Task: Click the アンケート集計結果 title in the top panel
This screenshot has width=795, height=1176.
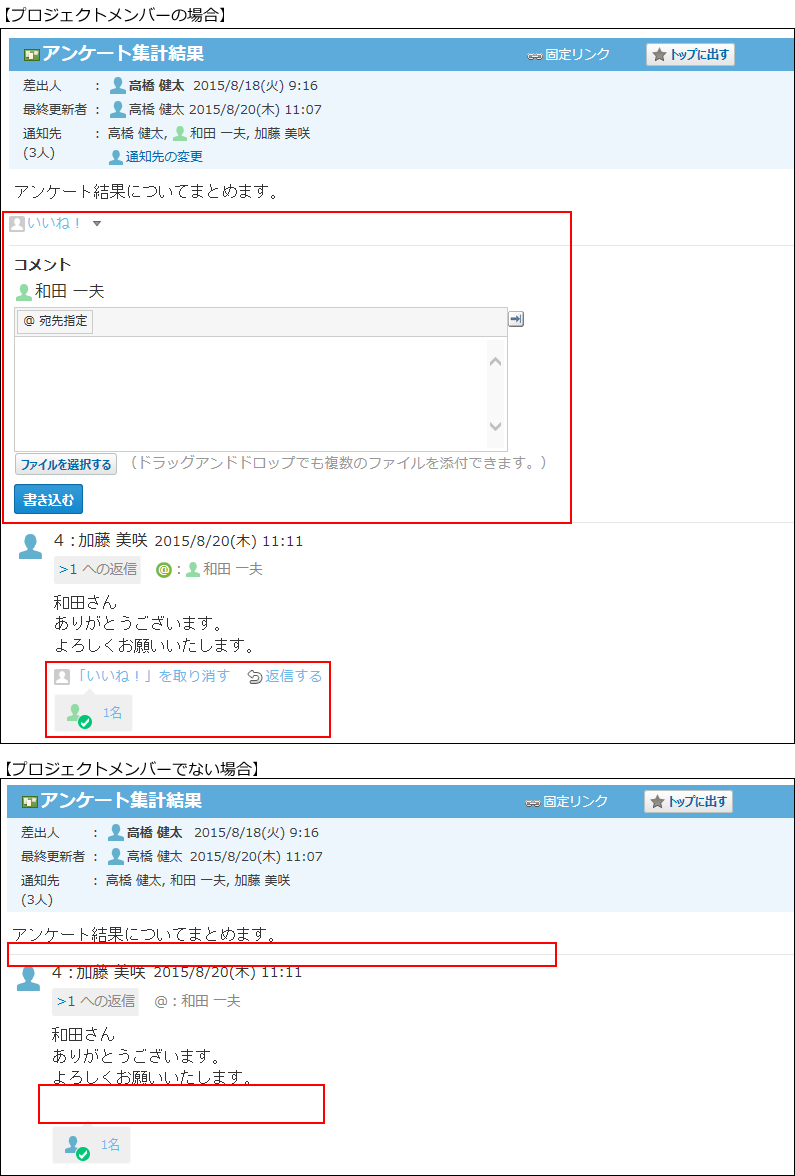Action: pyautogui.click(x=122, y=54)
